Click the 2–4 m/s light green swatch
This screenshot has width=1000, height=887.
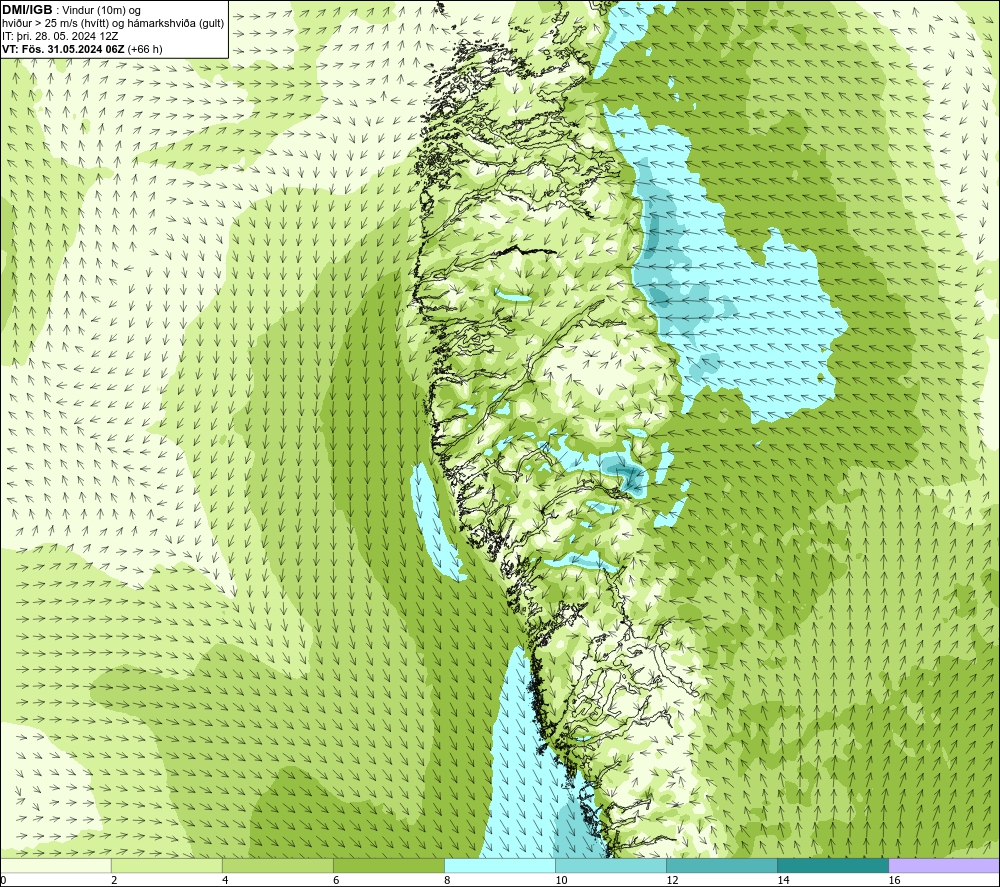167,866
